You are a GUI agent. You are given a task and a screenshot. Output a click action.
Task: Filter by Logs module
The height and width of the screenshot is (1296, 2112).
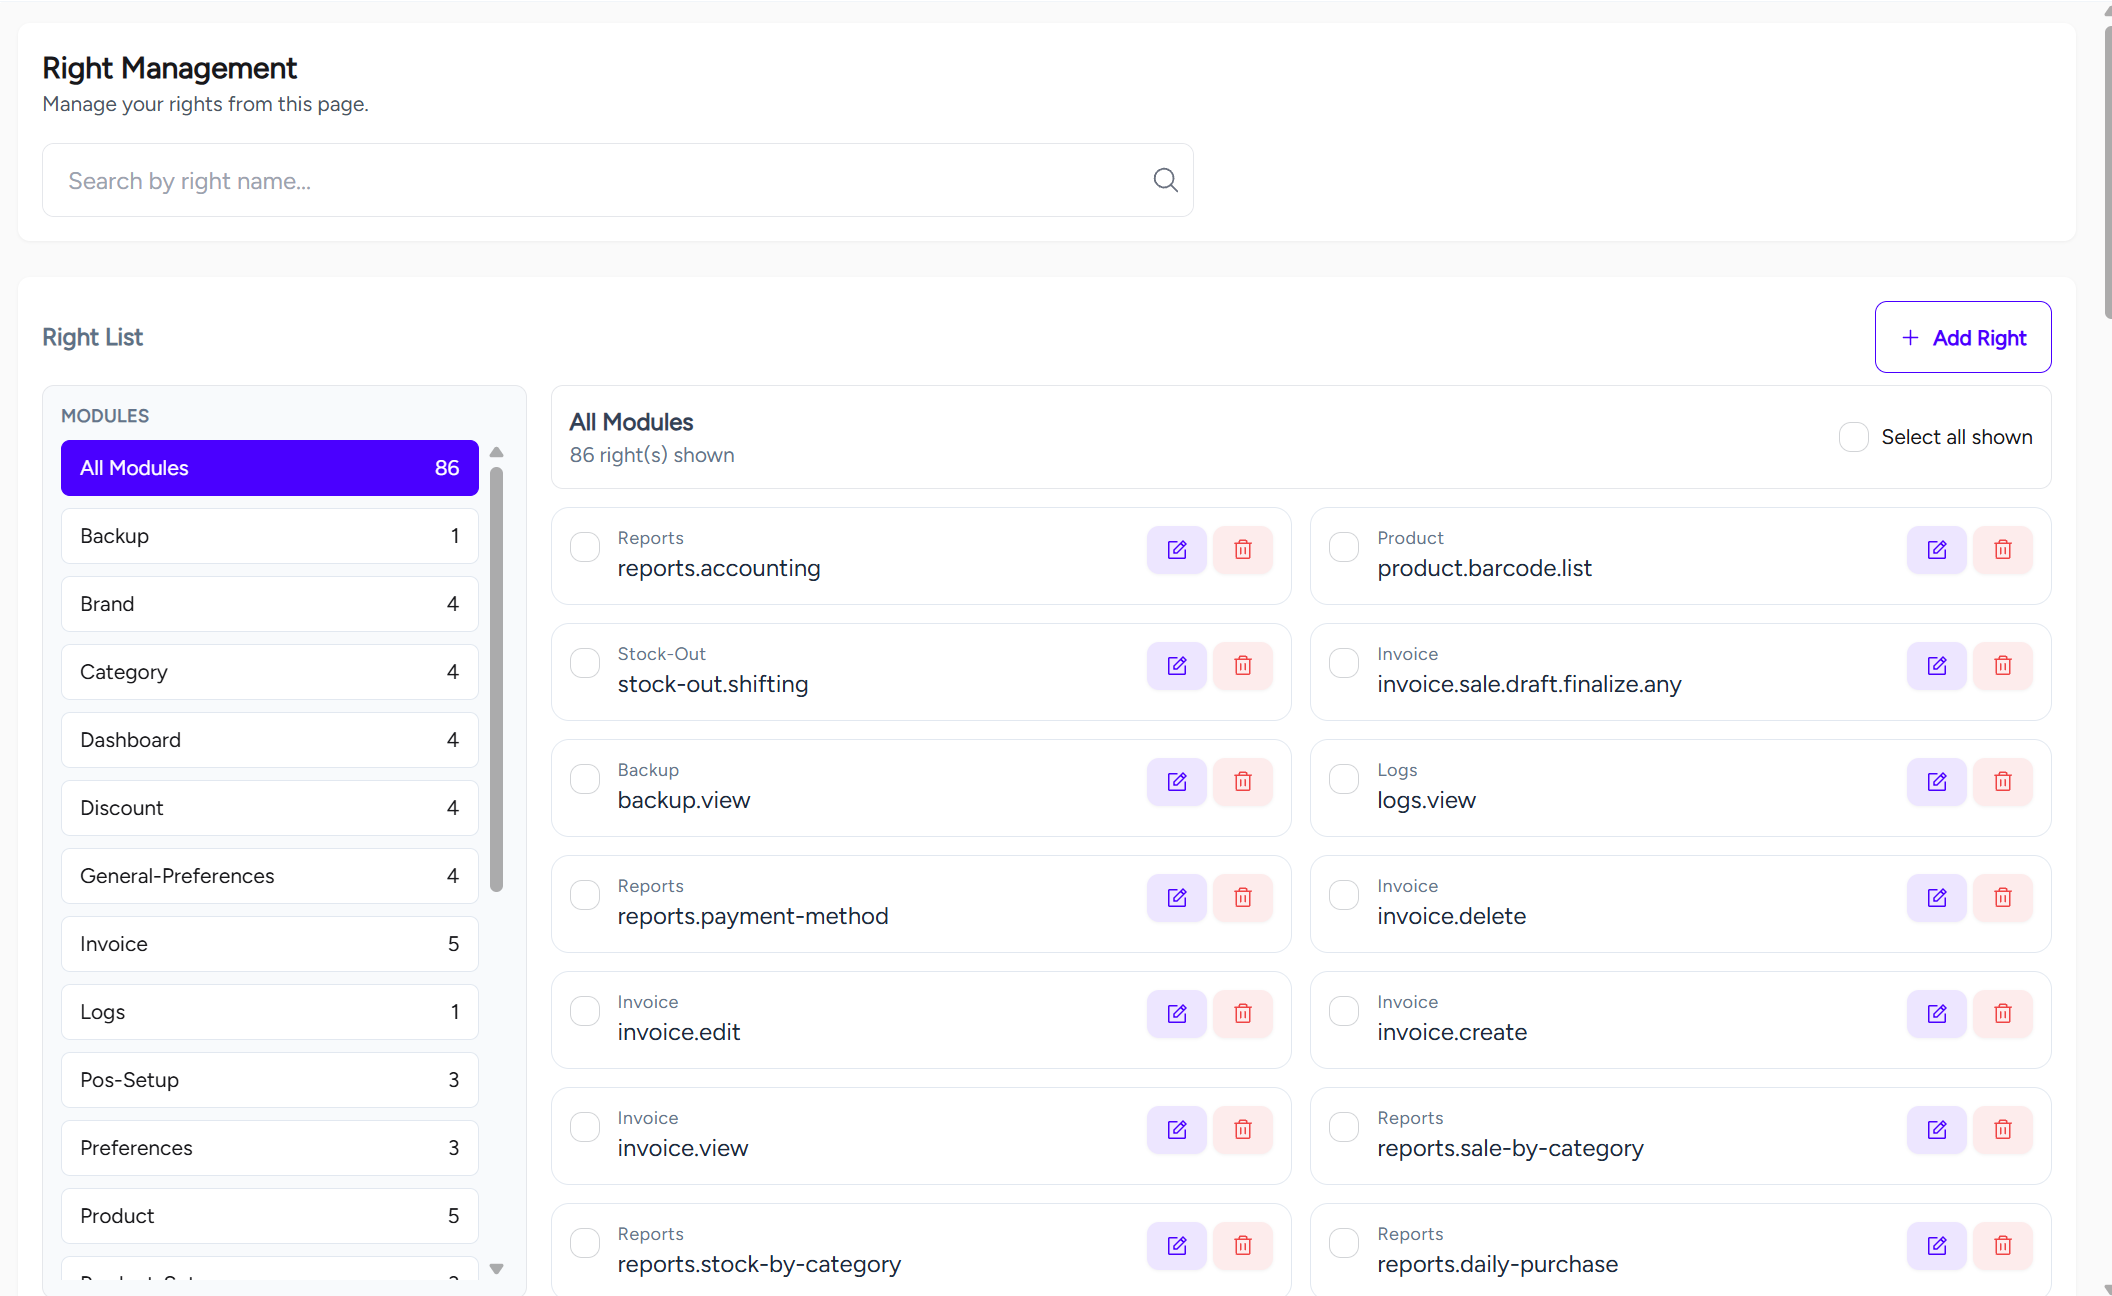point(270,1012)
